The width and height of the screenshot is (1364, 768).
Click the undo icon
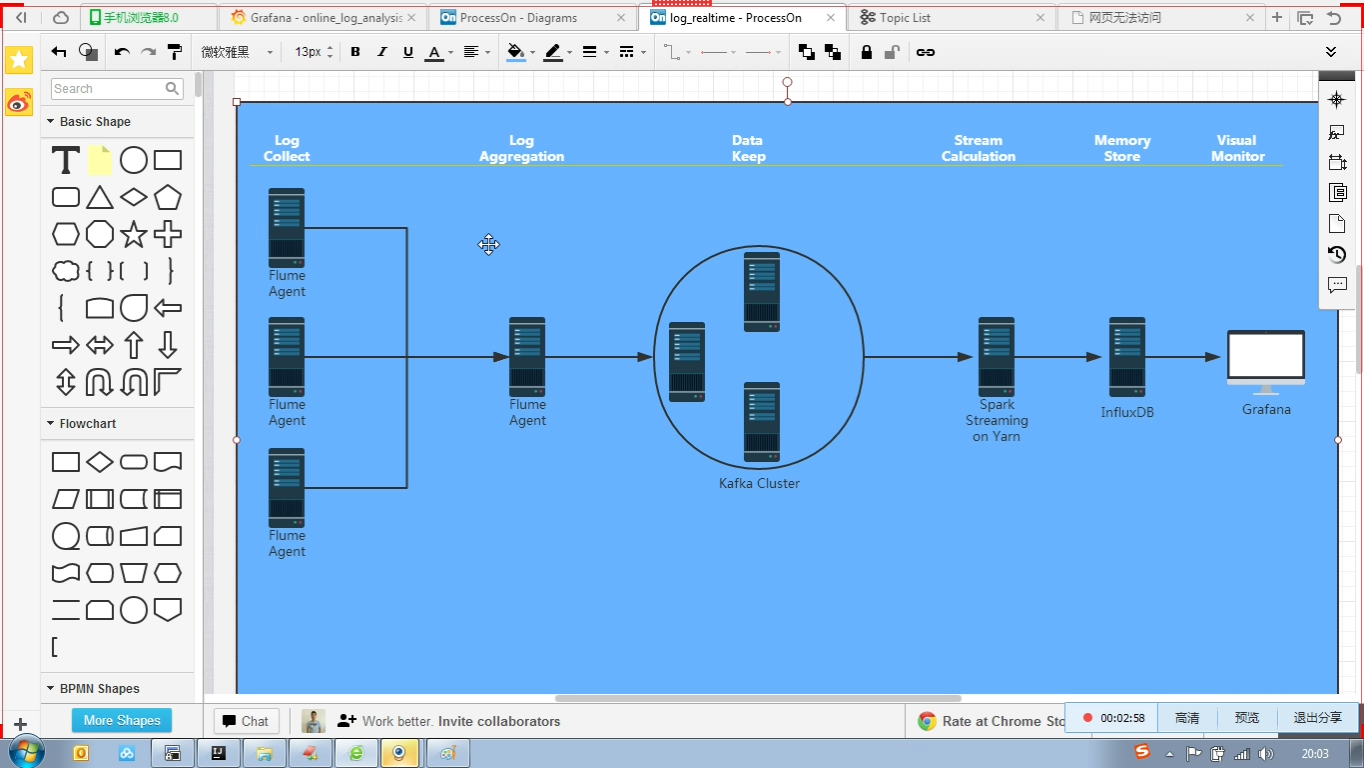[122, 52]
